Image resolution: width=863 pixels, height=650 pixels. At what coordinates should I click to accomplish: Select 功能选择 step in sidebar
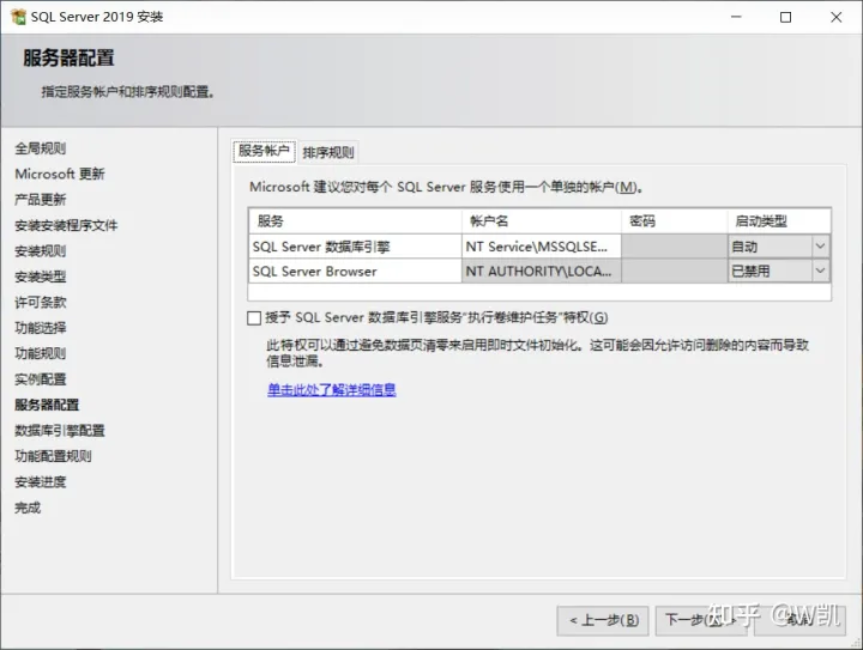point(40,328)
